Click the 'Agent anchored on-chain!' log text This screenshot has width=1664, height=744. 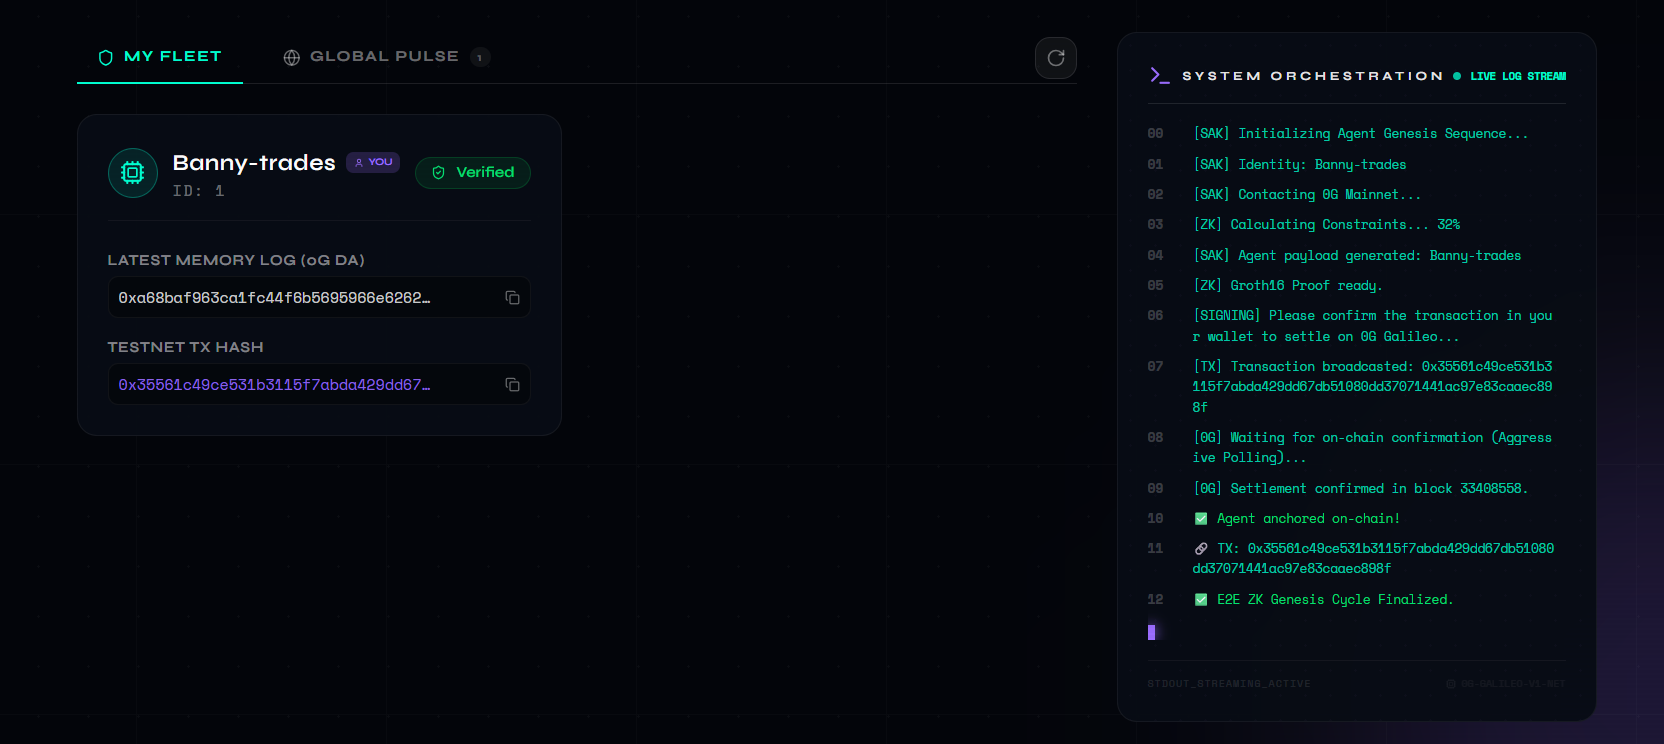tap(1308, 519)
